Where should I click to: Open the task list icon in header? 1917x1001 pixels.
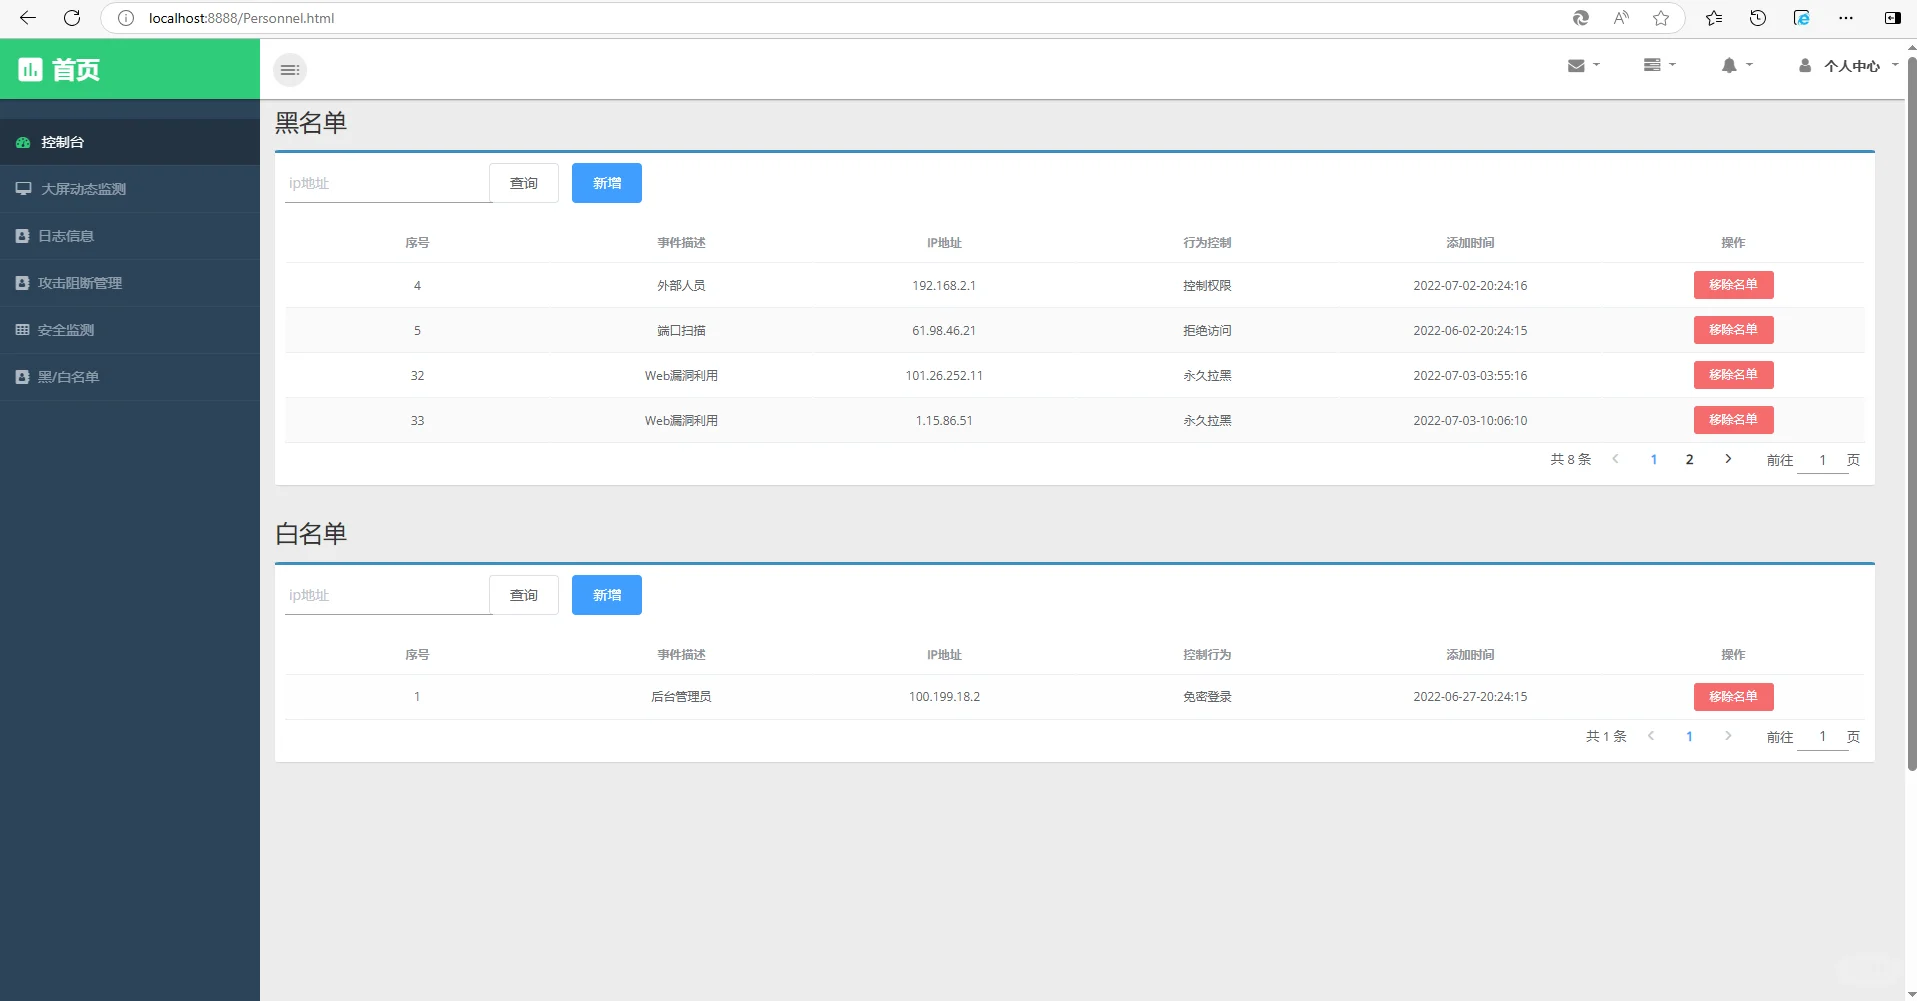[x=1652, y=65]
